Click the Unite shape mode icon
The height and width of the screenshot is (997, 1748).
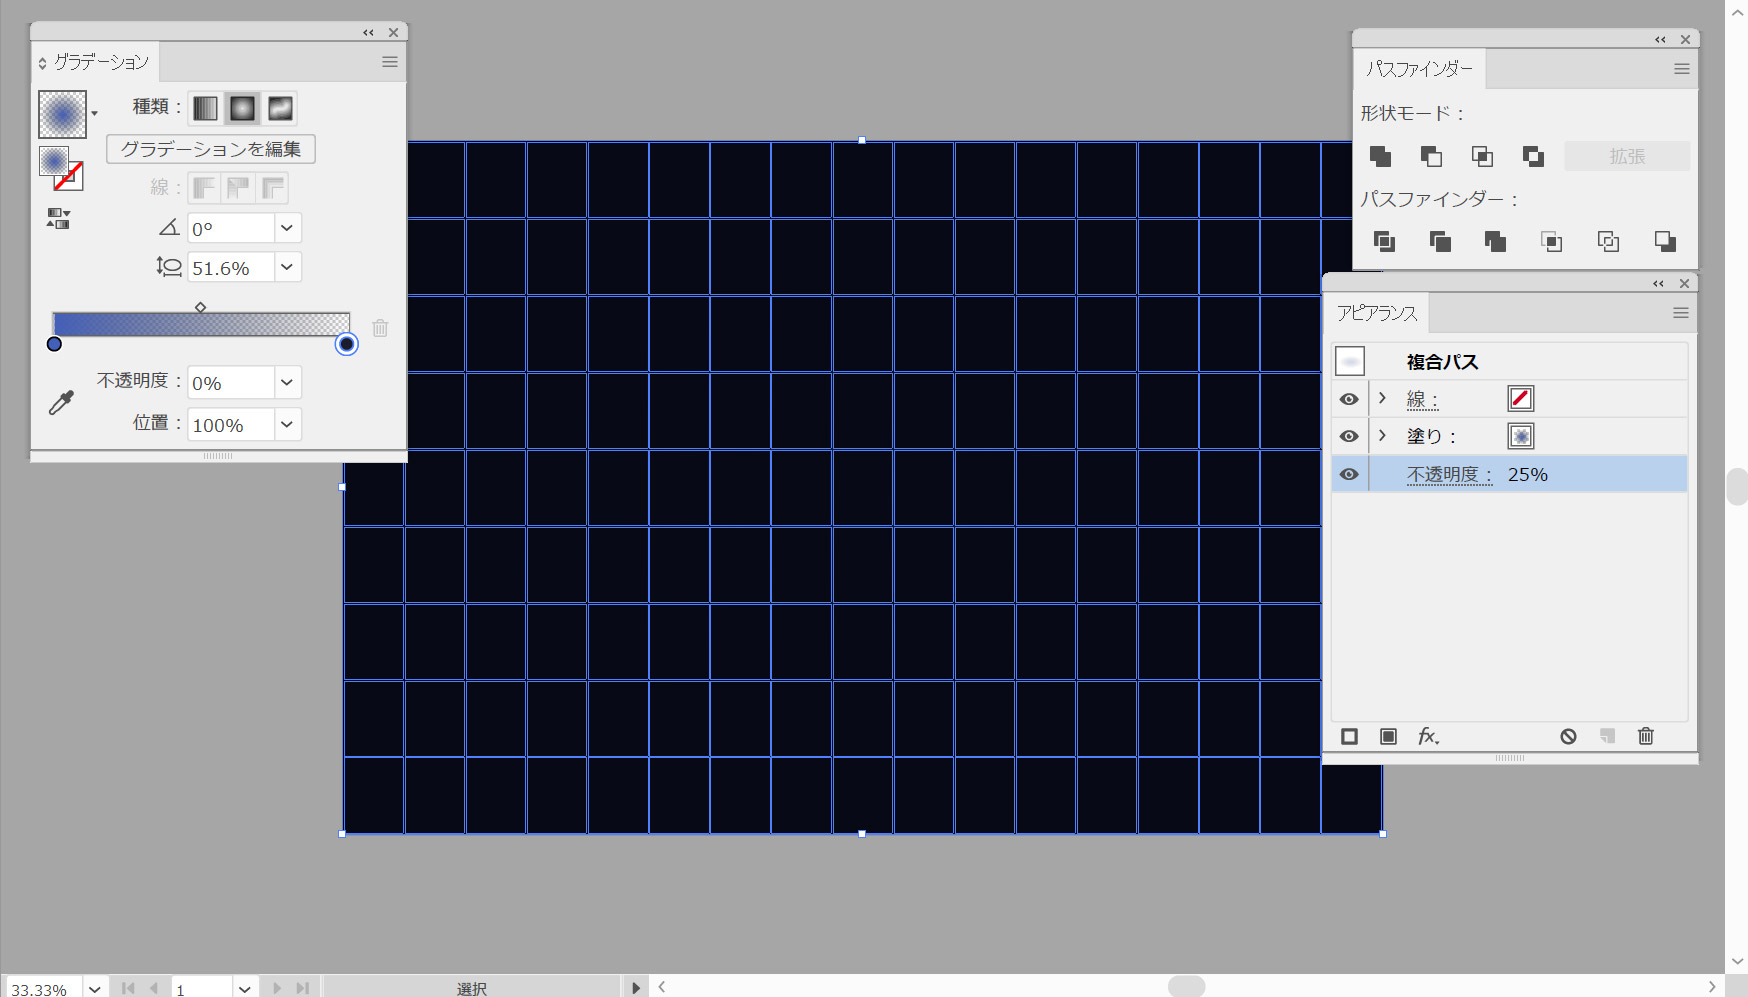click(x=1380, y=156)
